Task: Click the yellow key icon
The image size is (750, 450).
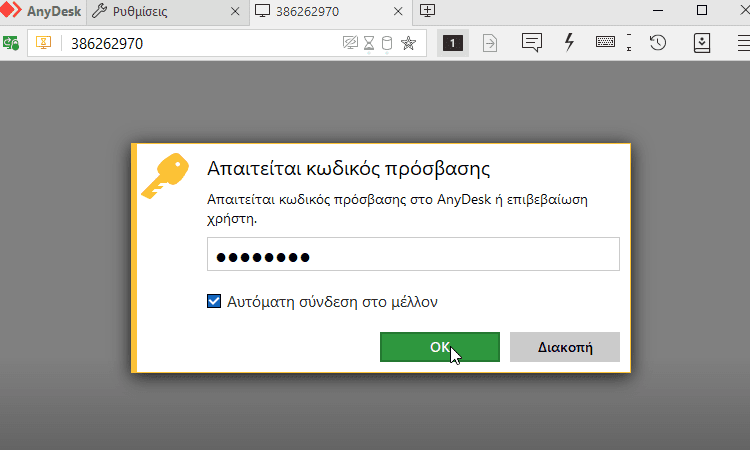Action: click(165, 176)
